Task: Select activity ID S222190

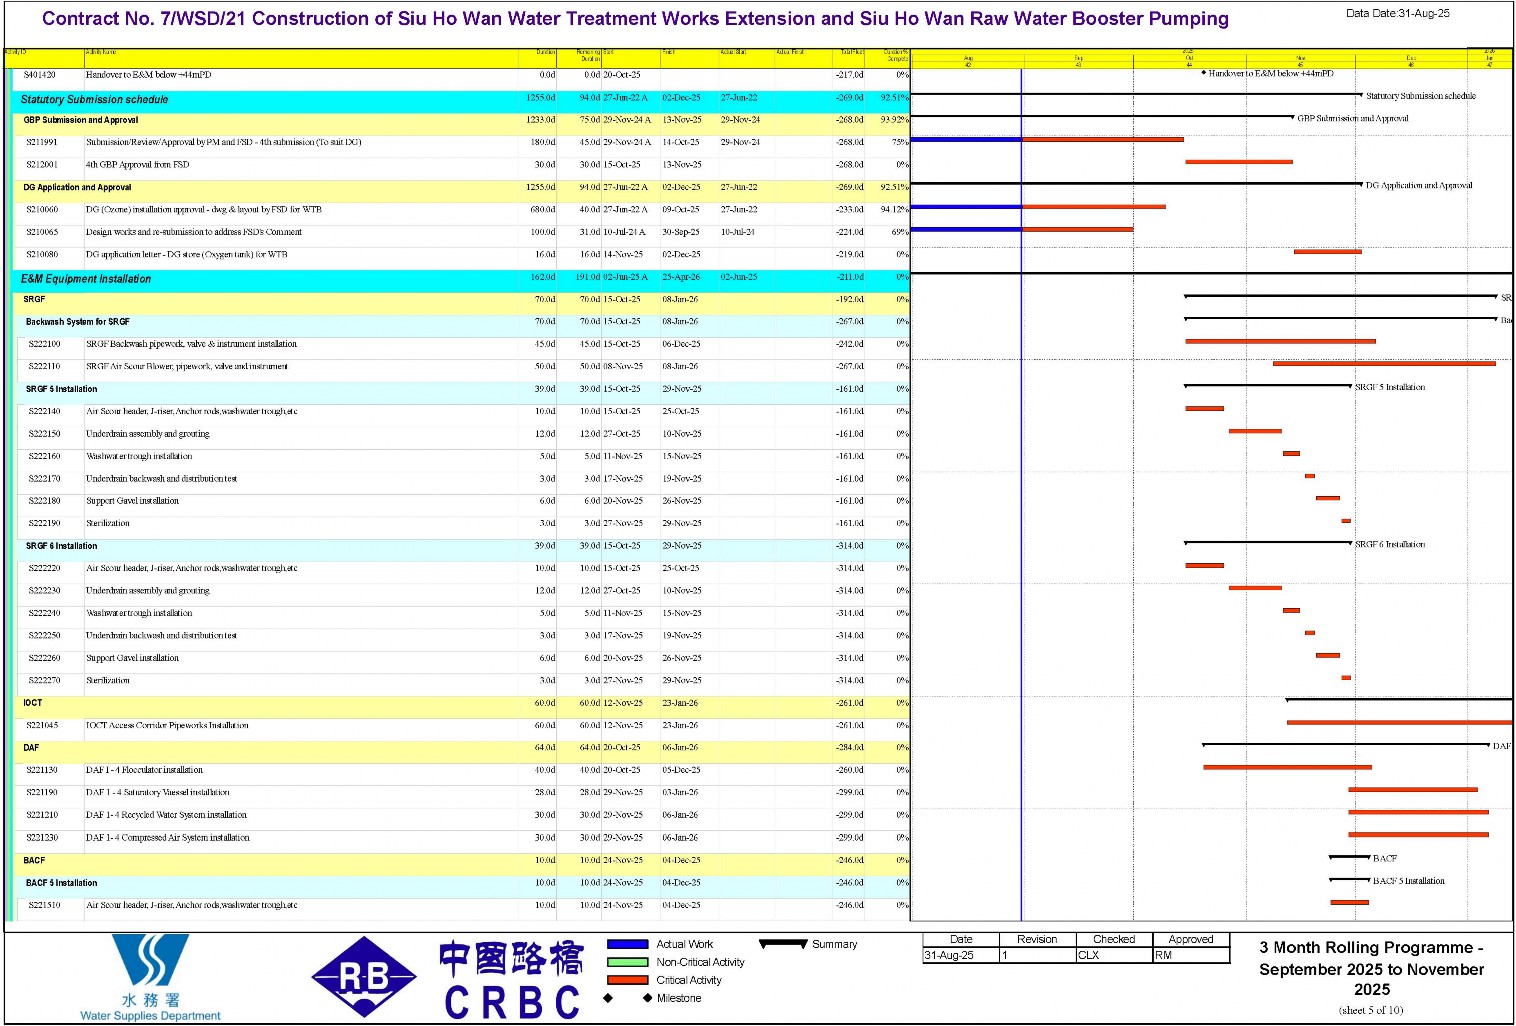Action: click(x=44, y=524)
